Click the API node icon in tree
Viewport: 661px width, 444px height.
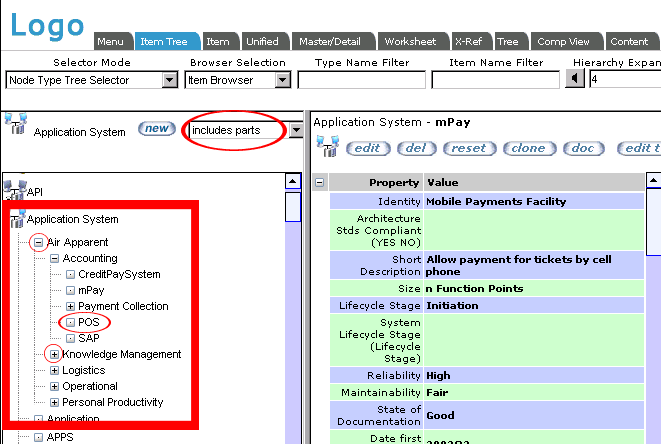[14, 191]
